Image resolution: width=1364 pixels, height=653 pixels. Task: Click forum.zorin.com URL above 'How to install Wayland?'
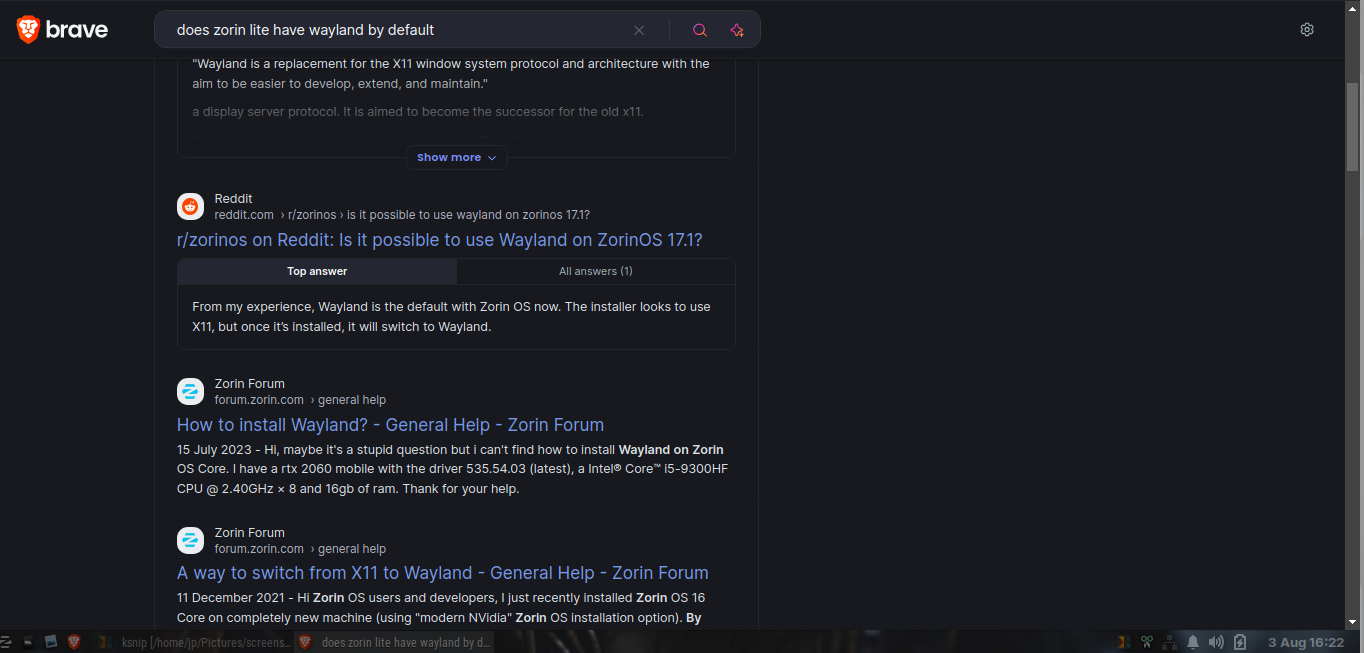(x=259, y=400)
